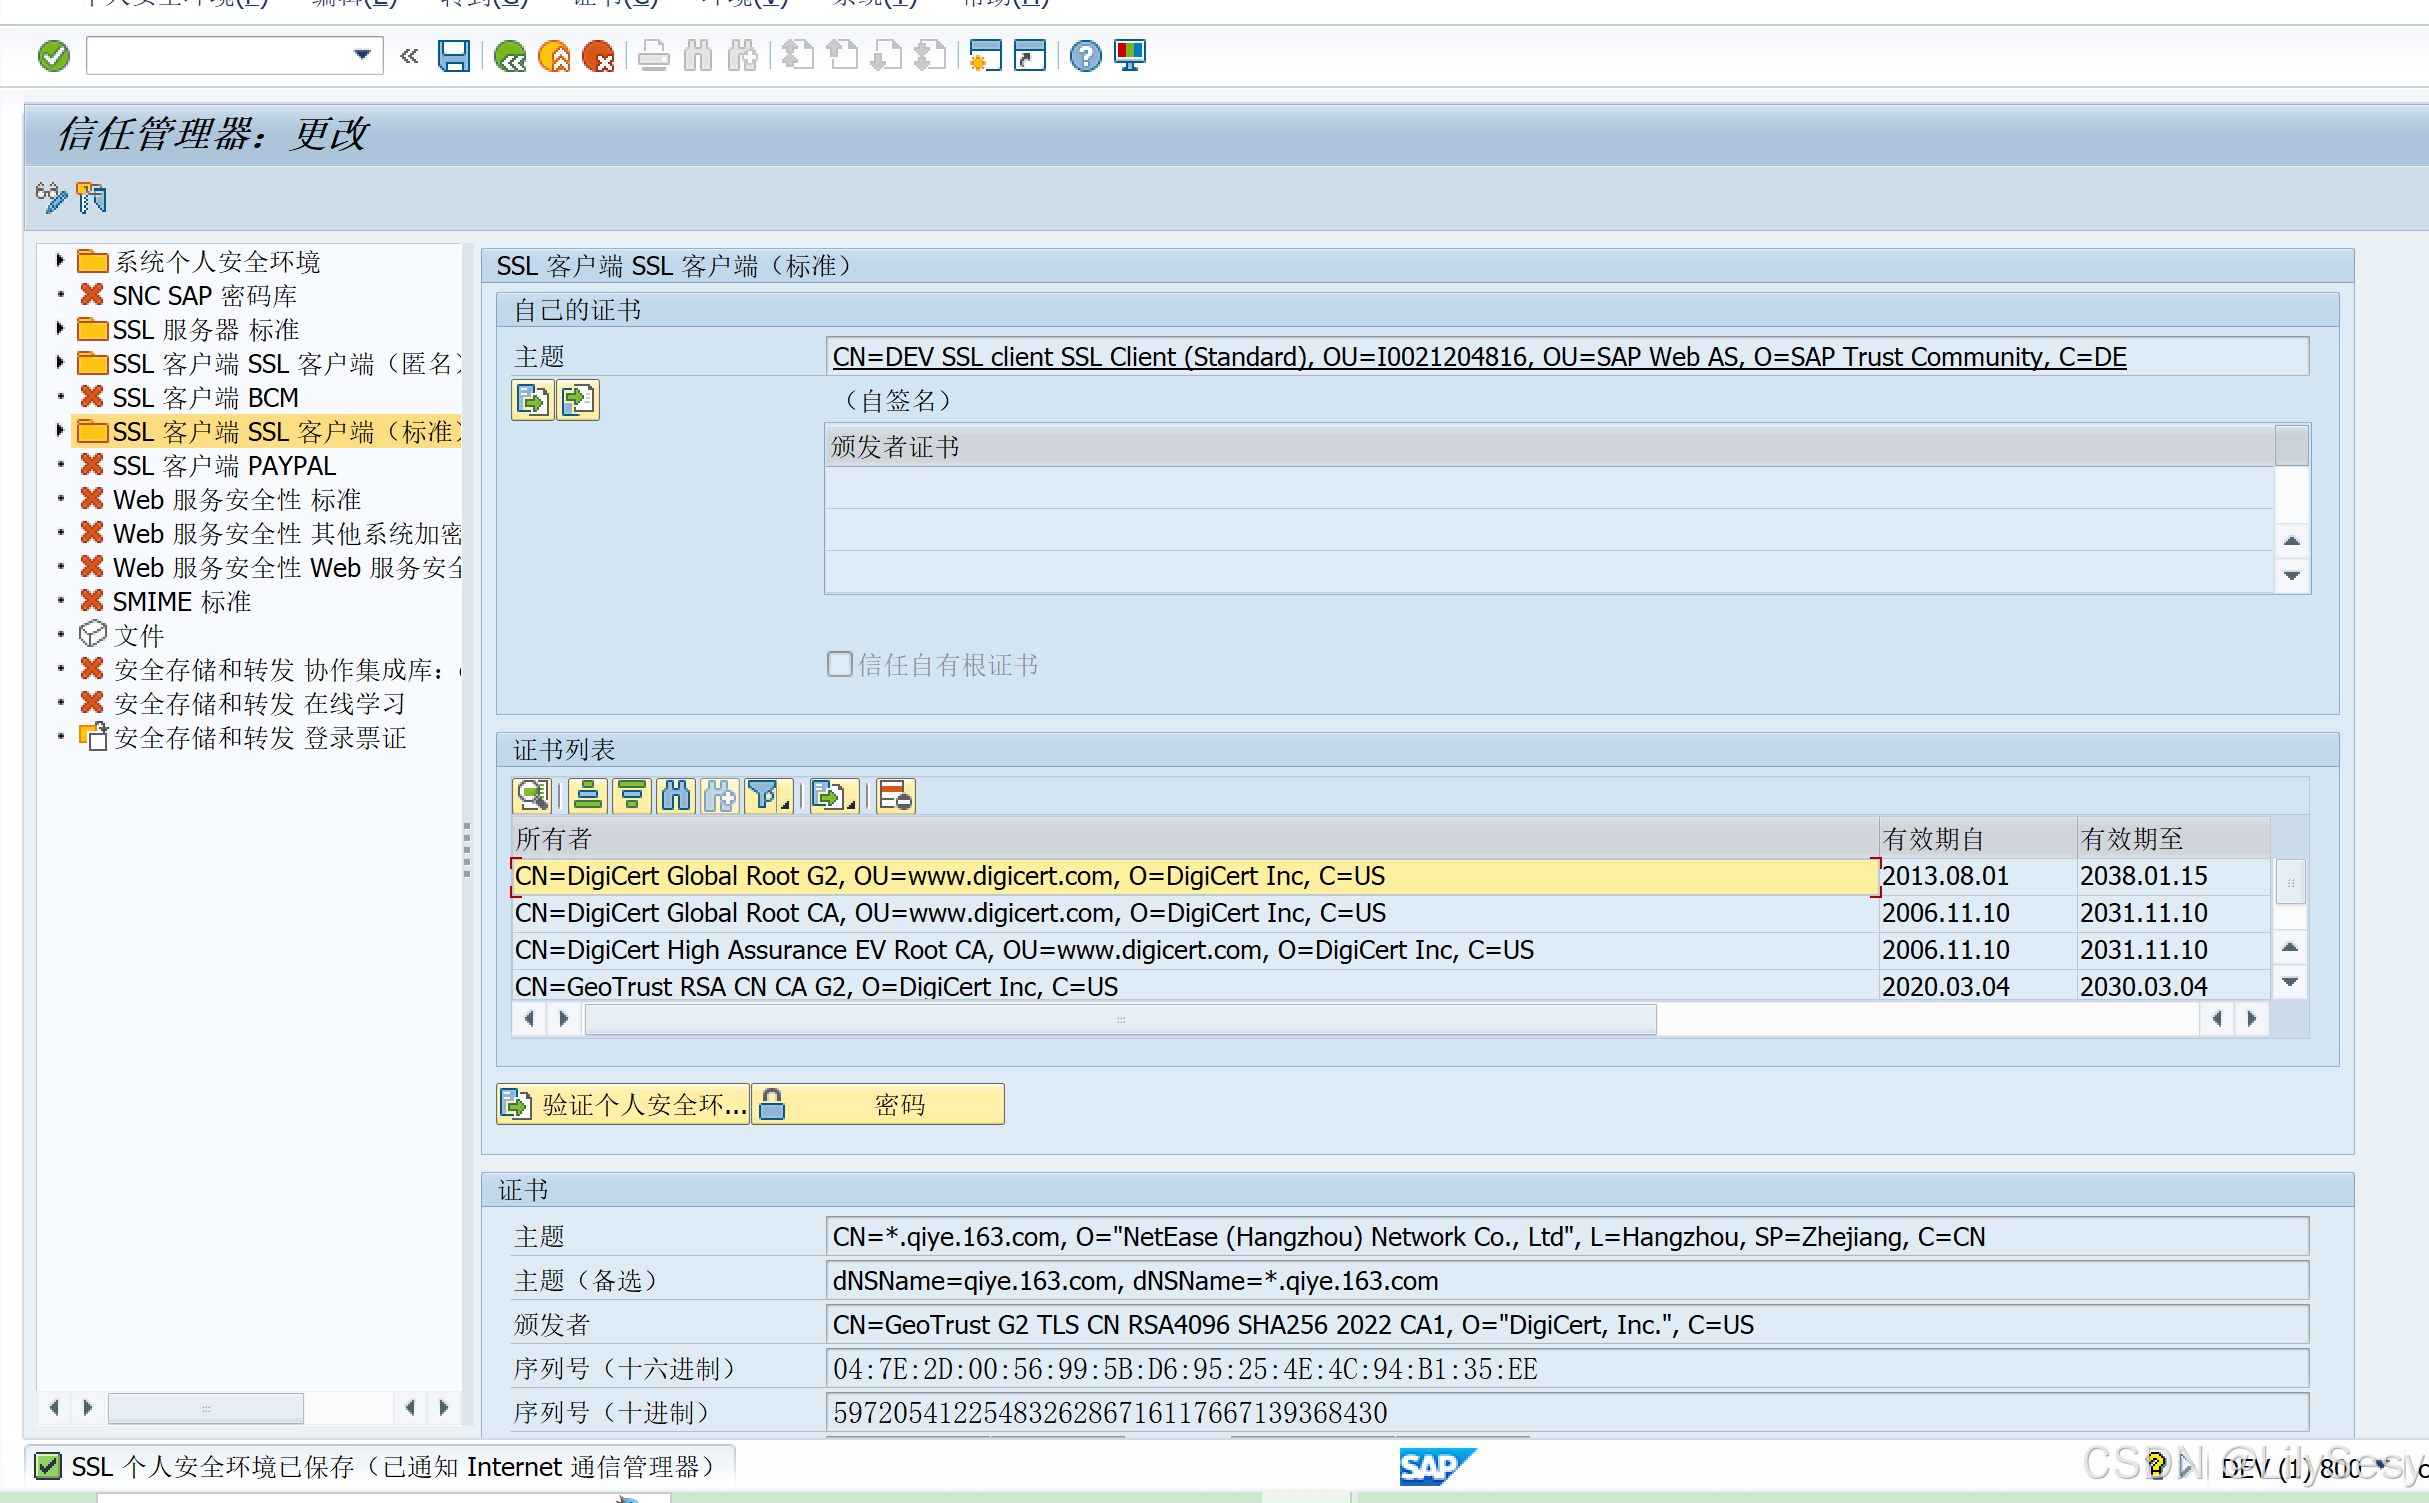This screenshot has height=1503, width=2429.
Task: Open the 证书(C) menu
Action: (612, 3)
